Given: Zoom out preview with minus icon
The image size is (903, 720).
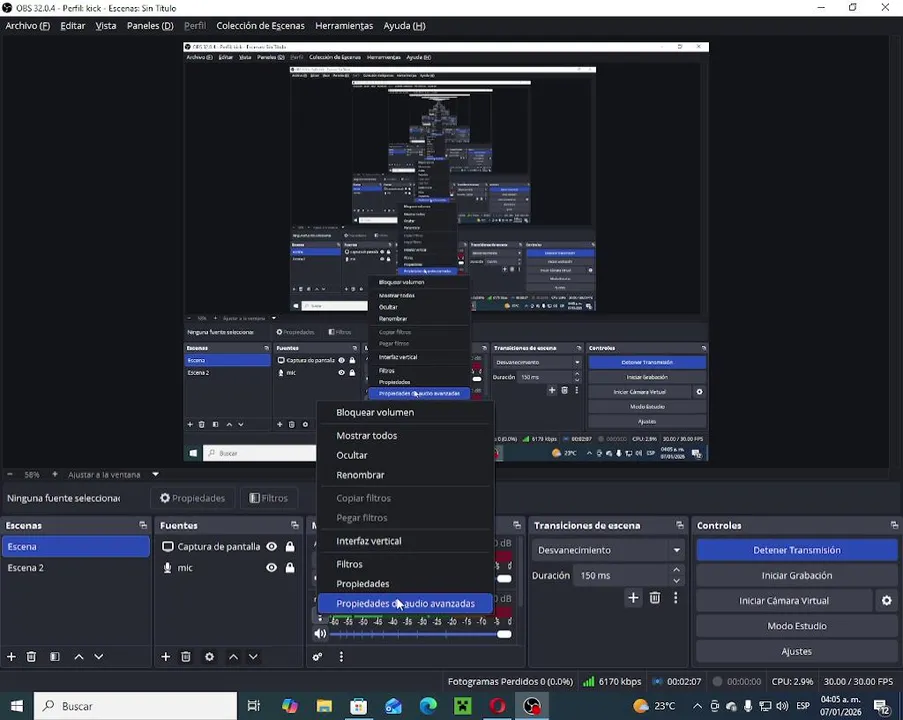Looking at the screenshot, I should [x=10, y=475].
